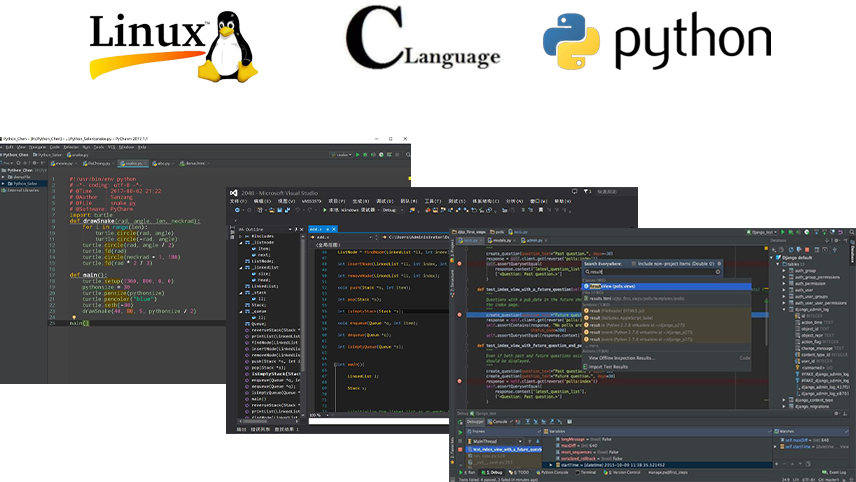Open the MainThread frames dropdown
The width and height of the screenshot is (856, 482).
[x=500, y=440]
